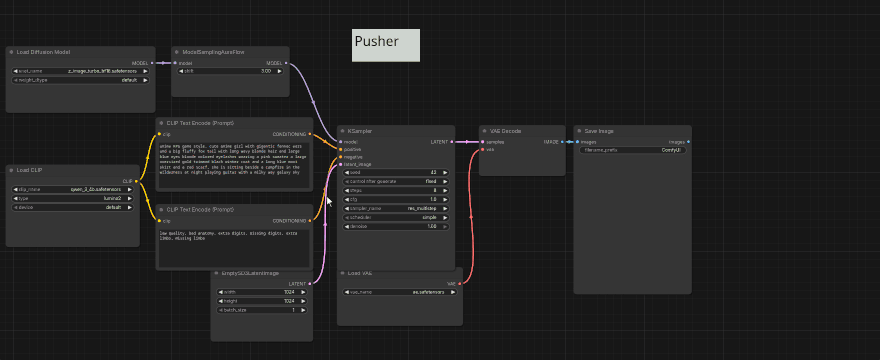Select the VAE Decode node by its title
Viewport: 880px width, 360px height.
505,131
